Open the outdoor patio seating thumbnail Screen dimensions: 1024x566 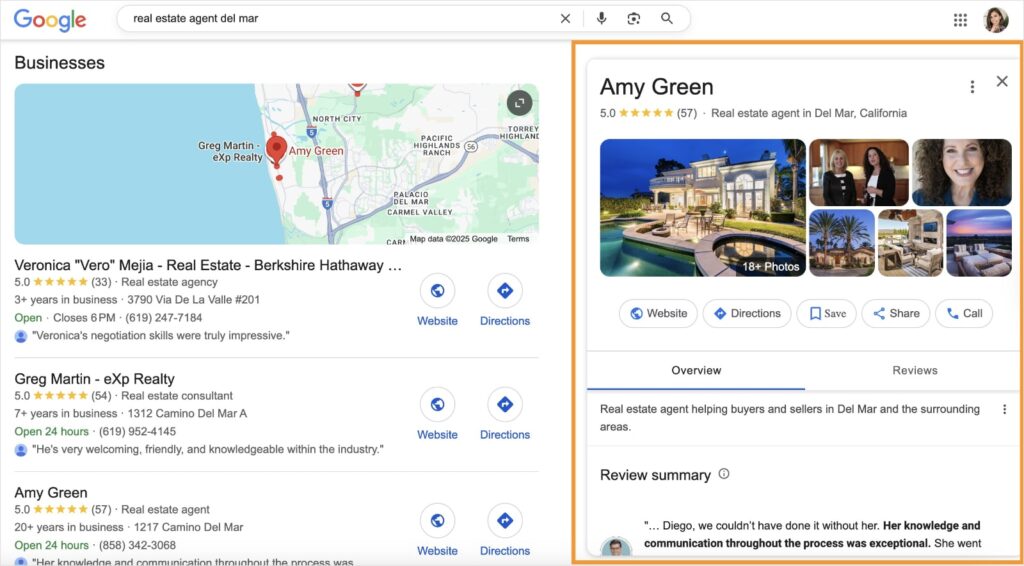click(x=910, y=243)
